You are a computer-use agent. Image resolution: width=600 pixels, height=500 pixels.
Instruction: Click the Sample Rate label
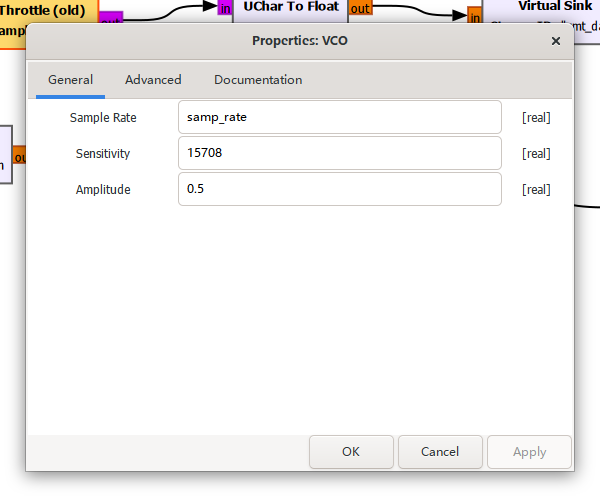click(x=103, y=117)
